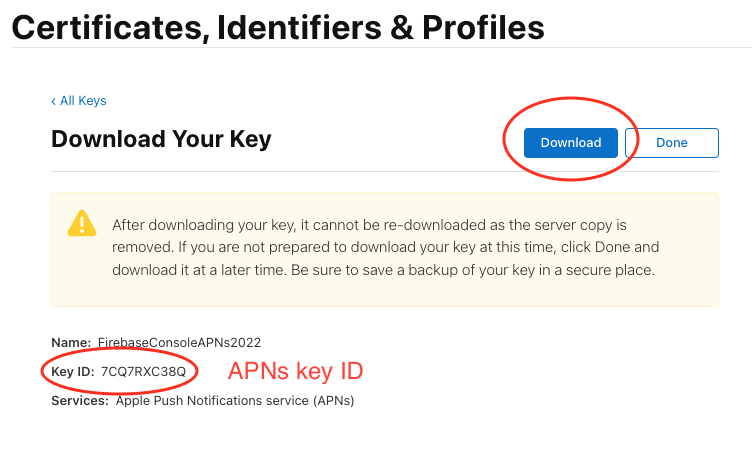The height and width of the screenshot is (455, 752).
Task: Click the red "APNs key ID" annotation
Action: (295, 372)
